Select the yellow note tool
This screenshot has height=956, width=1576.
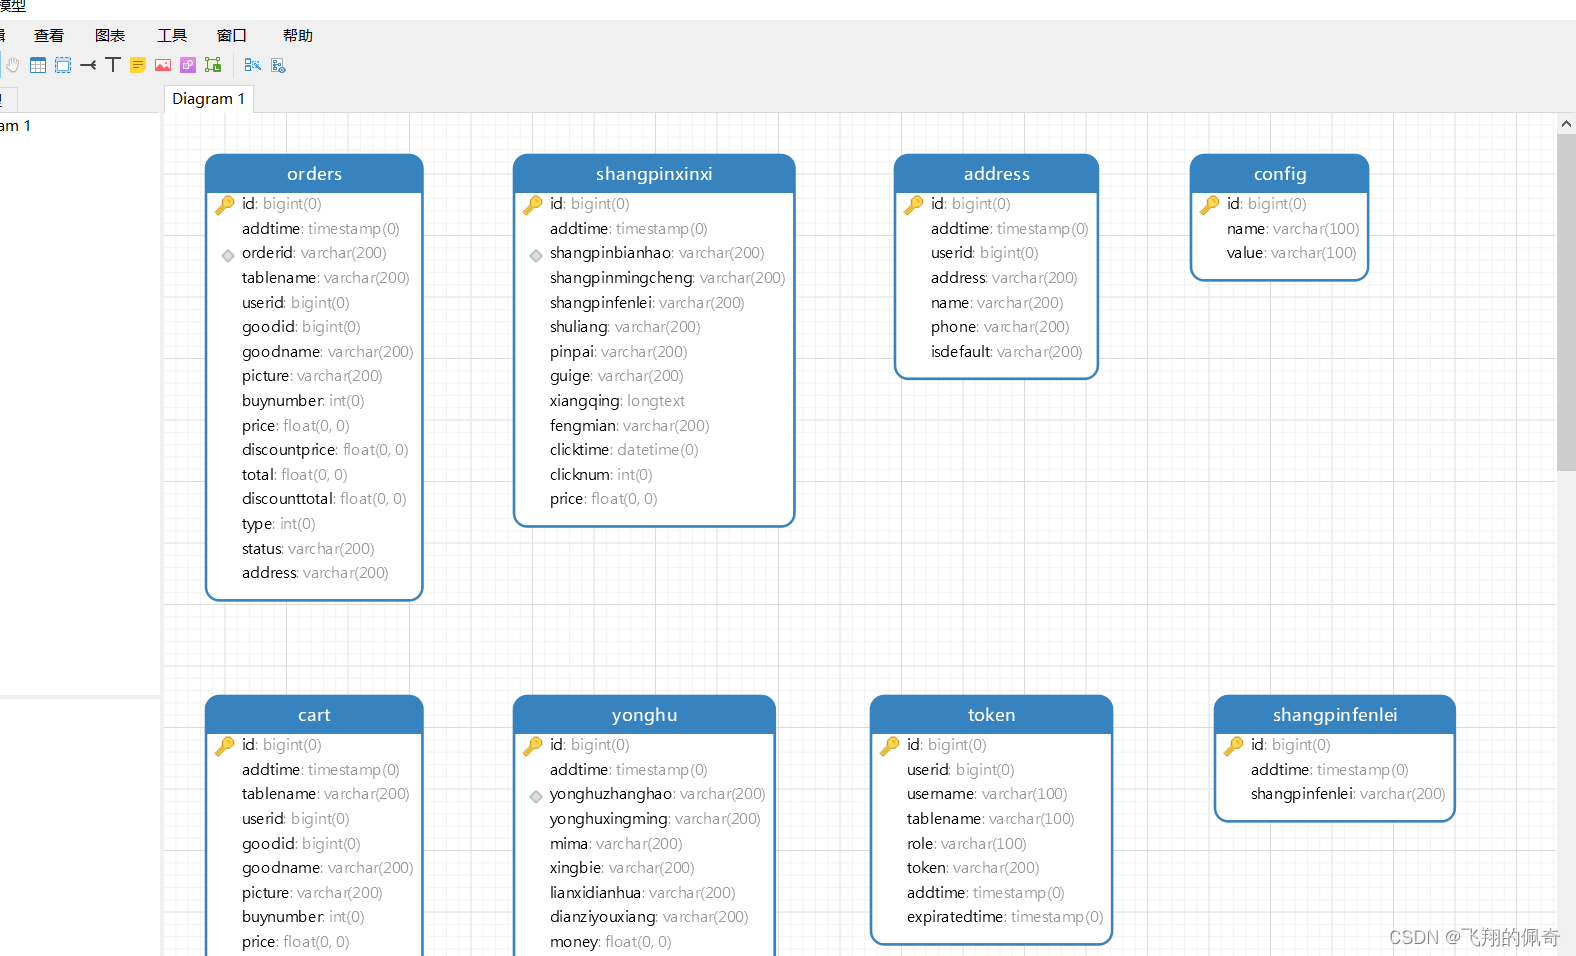click(138, 65)
